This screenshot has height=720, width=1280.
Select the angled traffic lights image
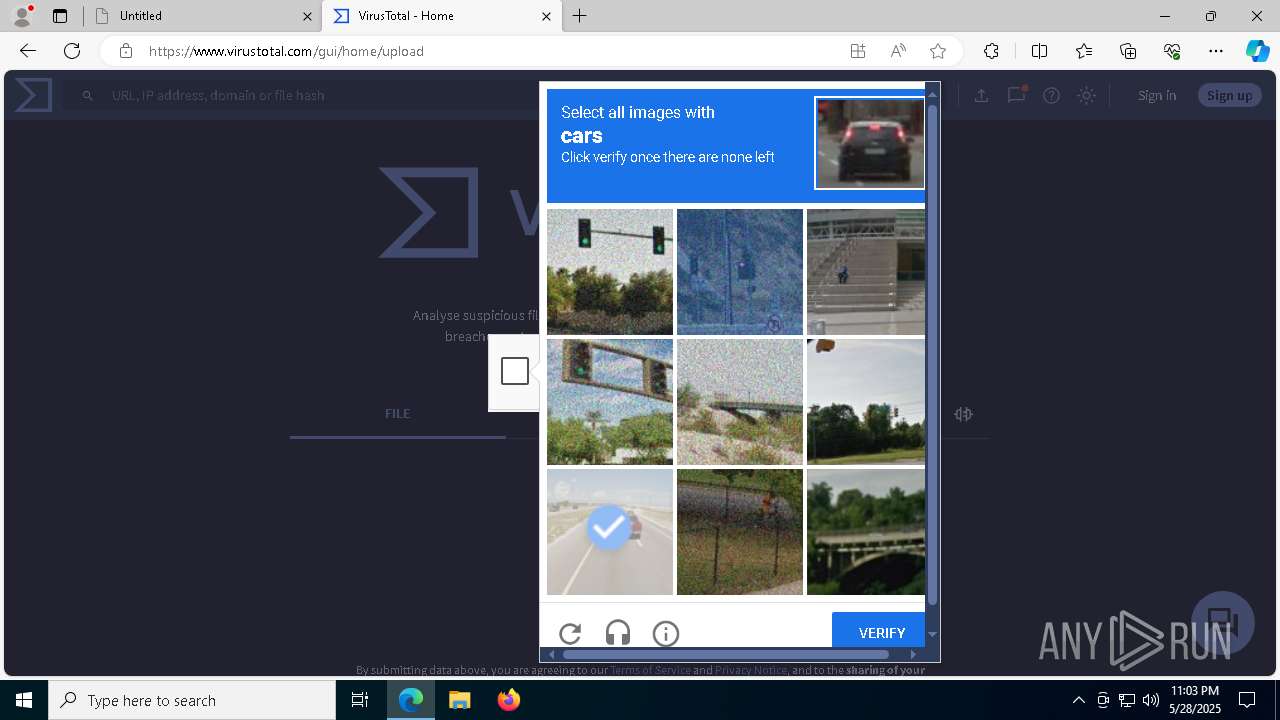pyautogui.click(x=610, y=402)
